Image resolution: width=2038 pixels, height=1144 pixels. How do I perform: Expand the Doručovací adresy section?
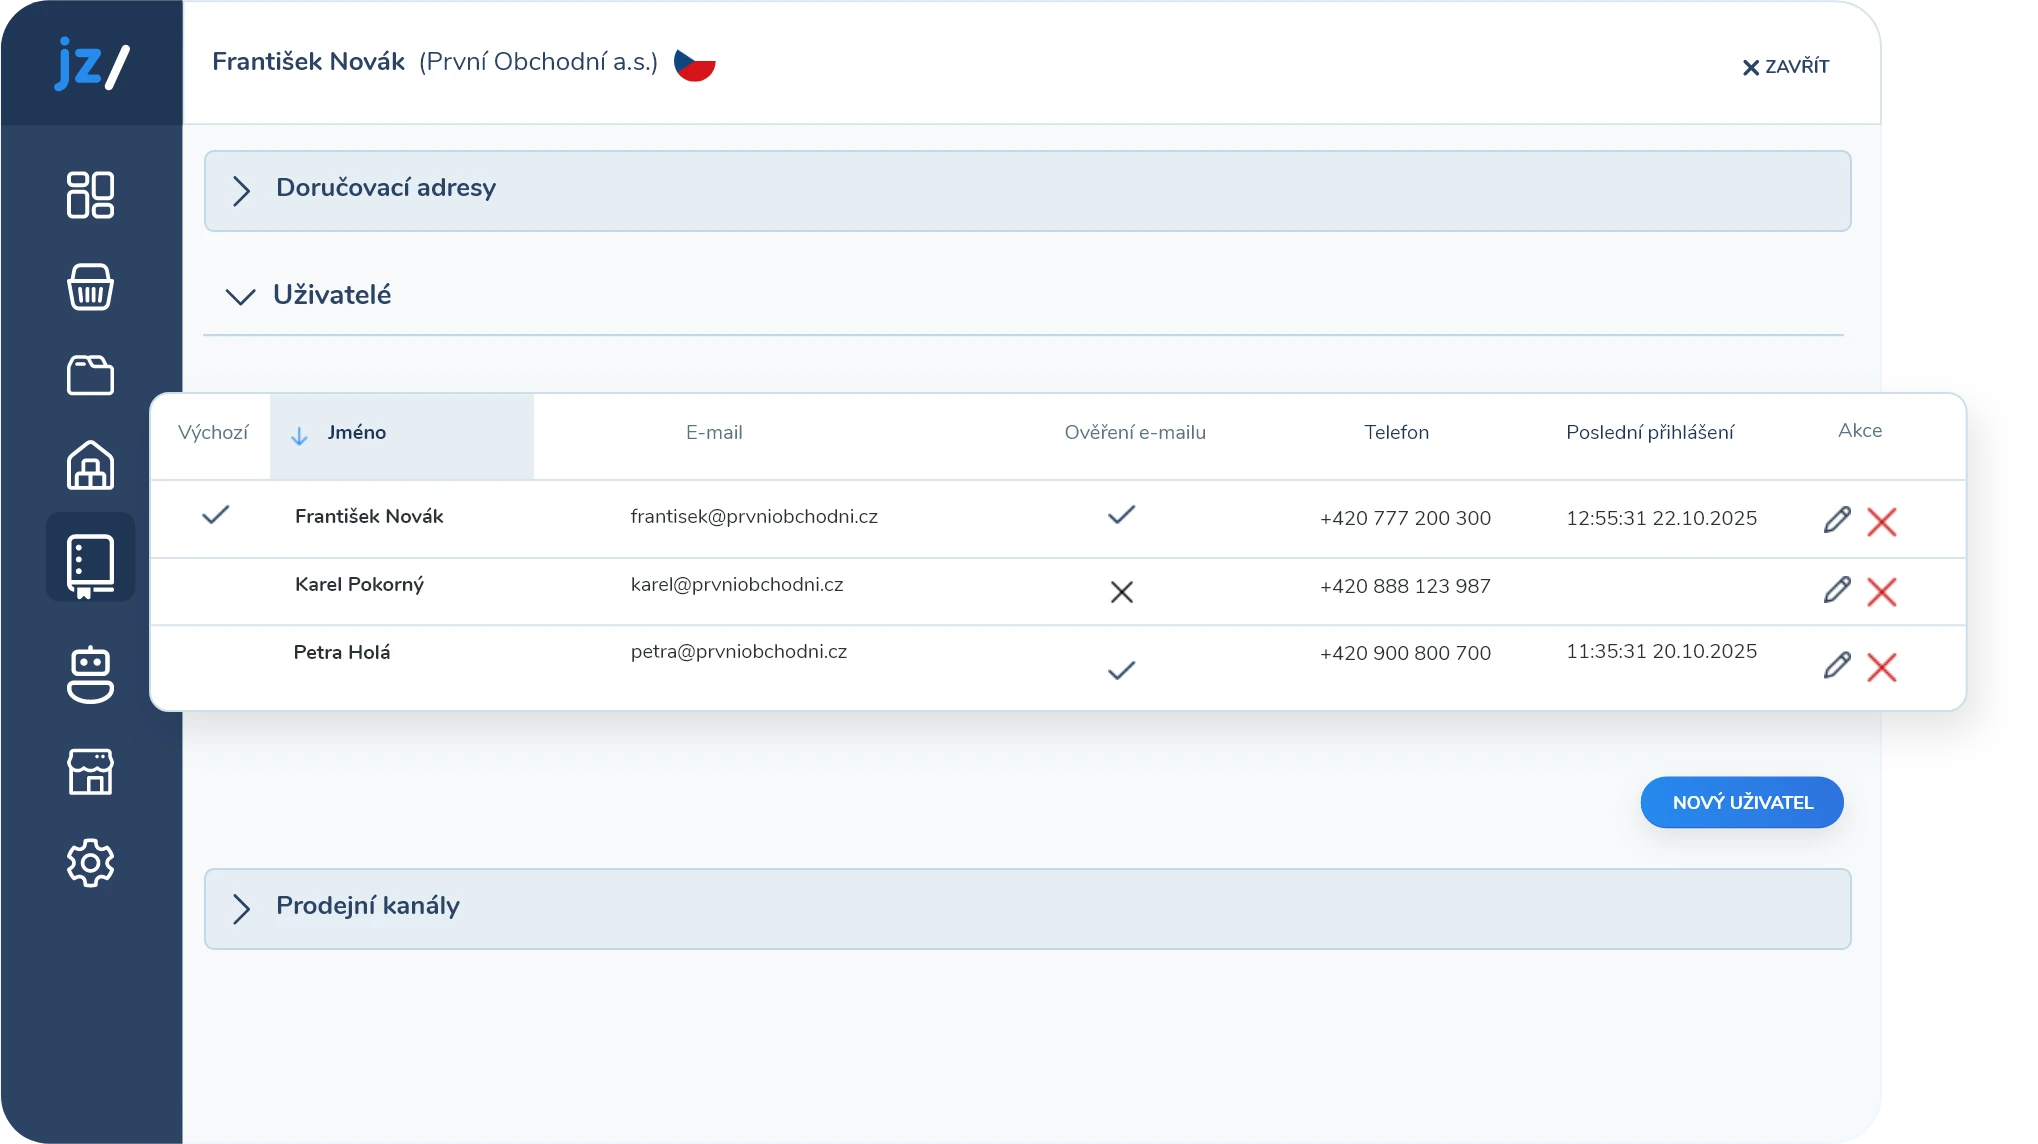pos(386,189)
